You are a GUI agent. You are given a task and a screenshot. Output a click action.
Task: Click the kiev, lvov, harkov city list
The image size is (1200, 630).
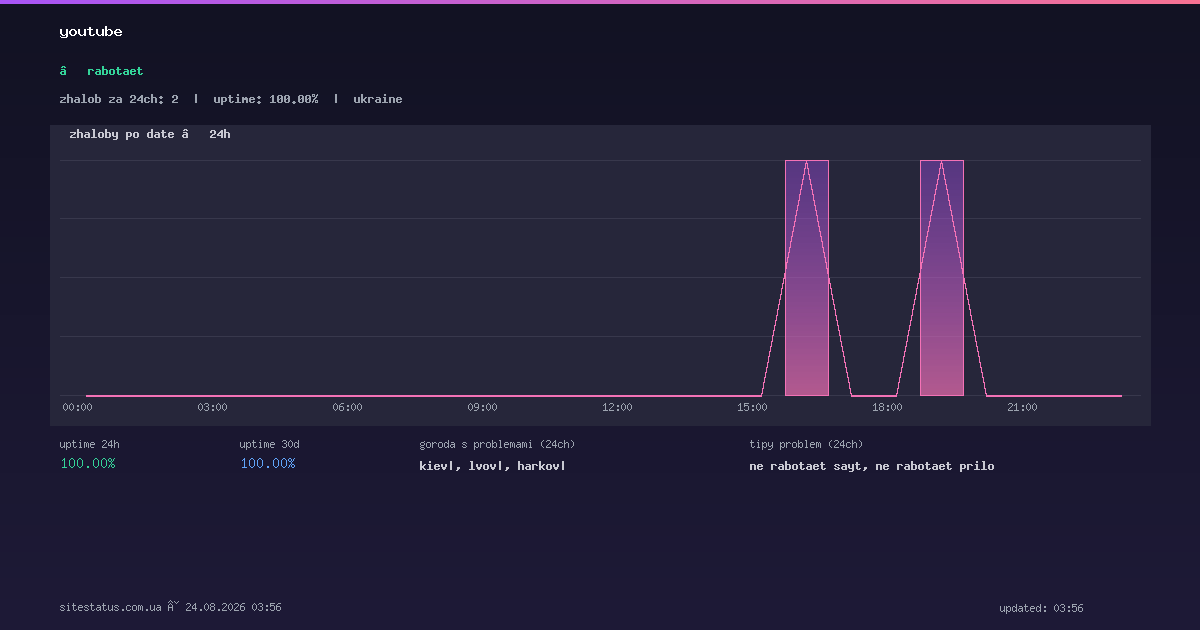[x=492, y=466]
